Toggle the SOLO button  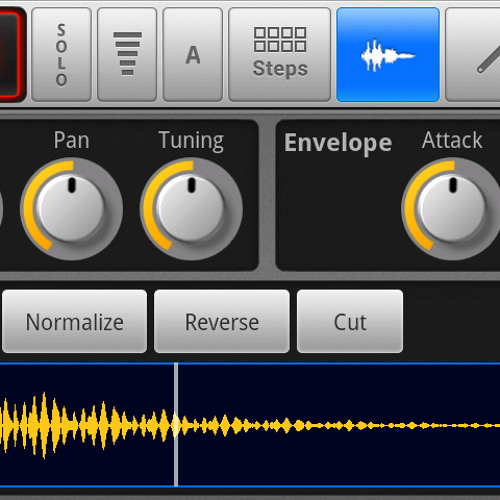61,55
